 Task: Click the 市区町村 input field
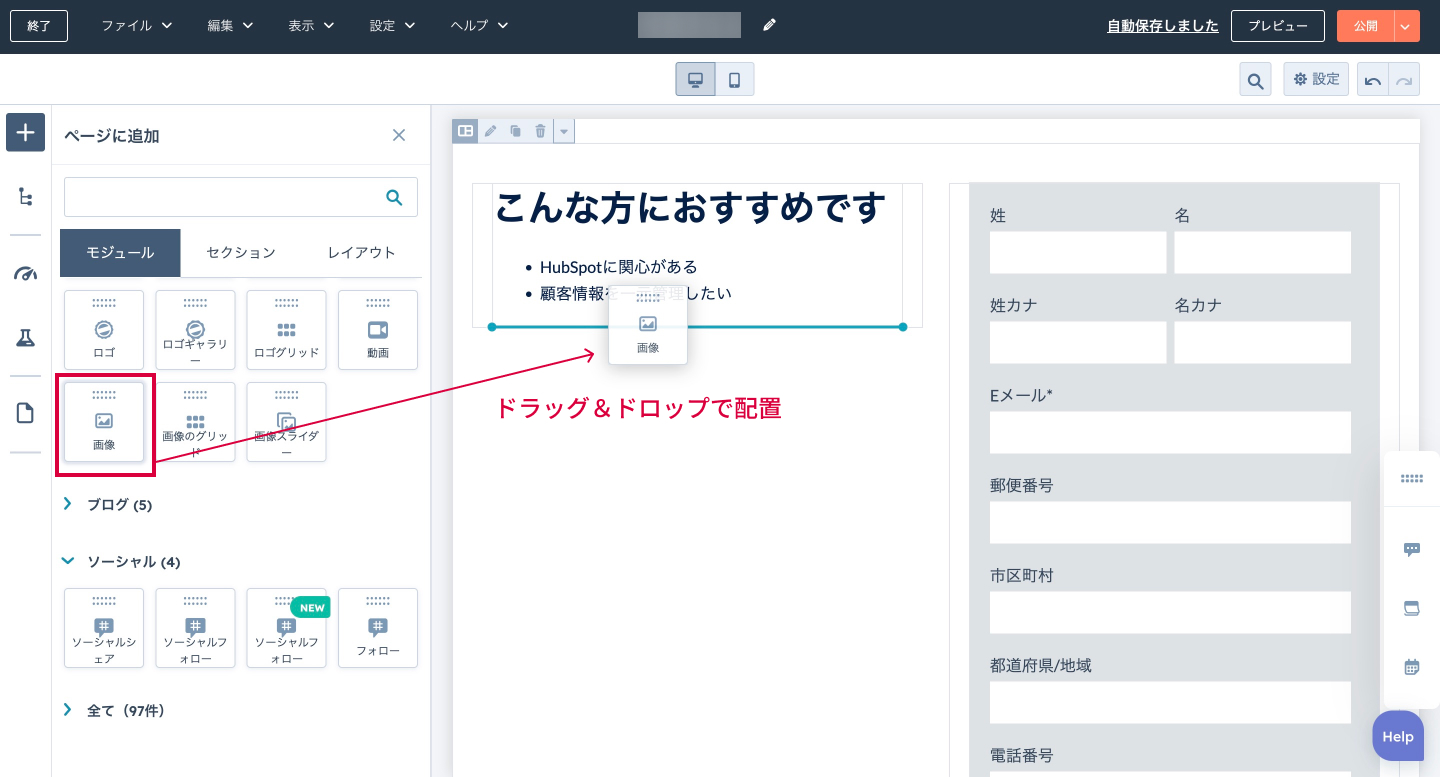[1171, 612]
